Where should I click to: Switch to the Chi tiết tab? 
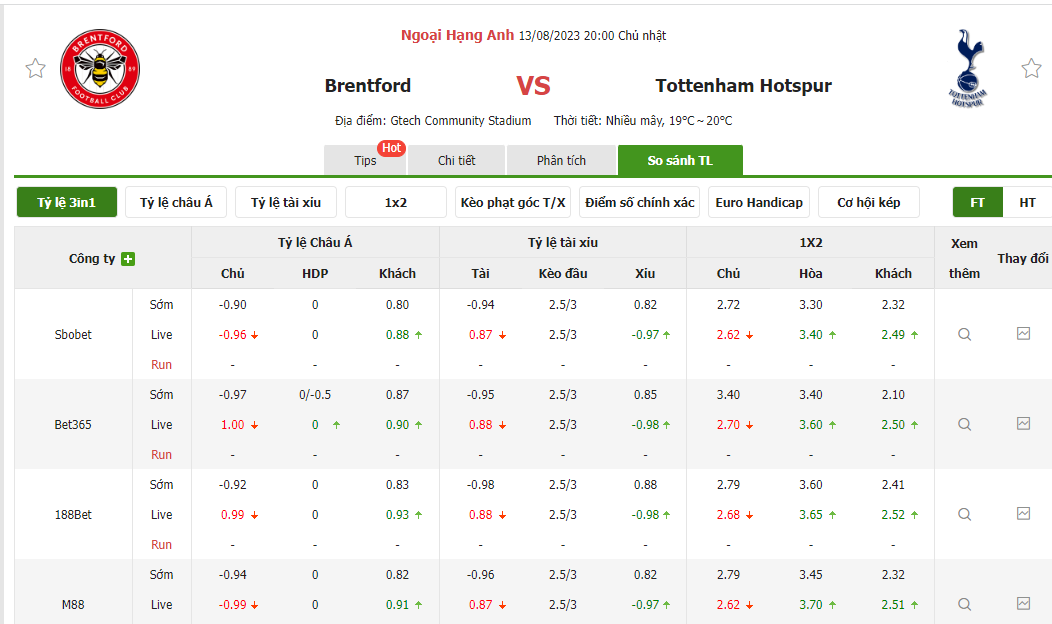coord(456,160)
